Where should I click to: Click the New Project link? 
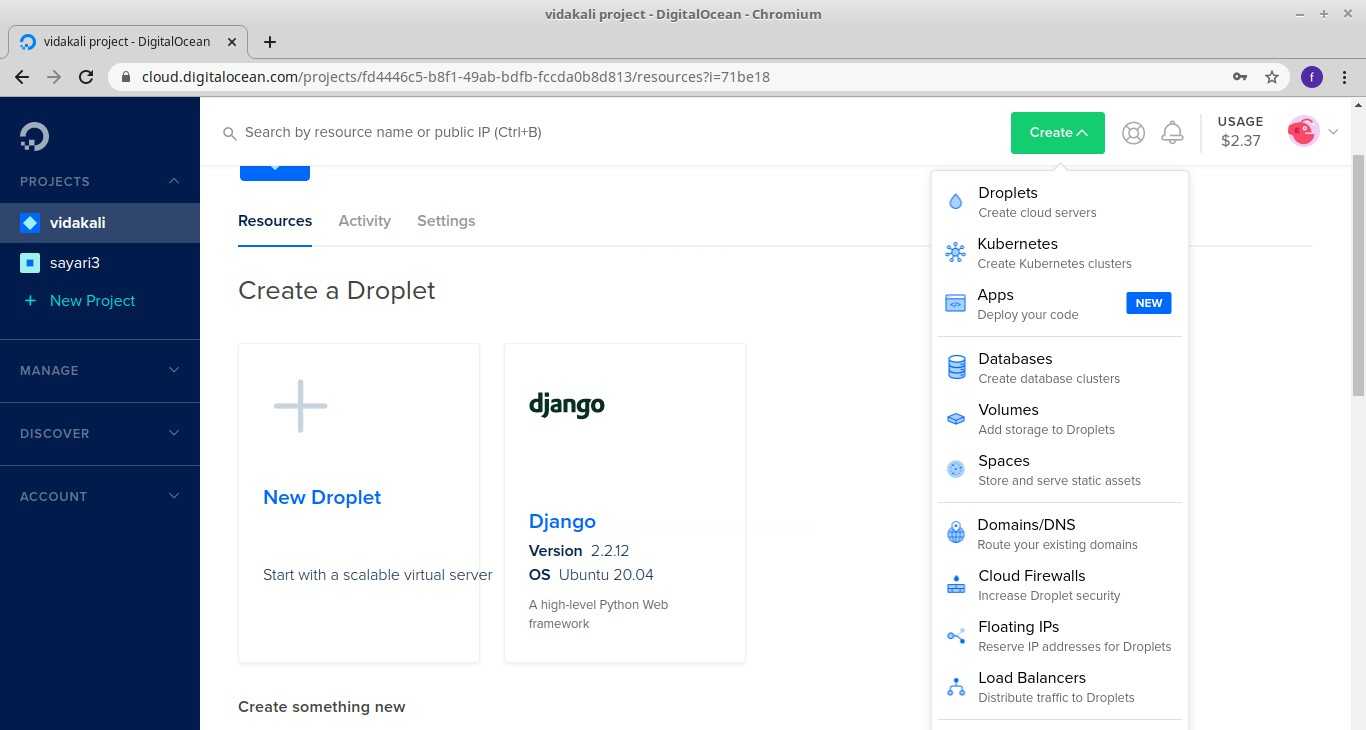click(x=92, y=301)
